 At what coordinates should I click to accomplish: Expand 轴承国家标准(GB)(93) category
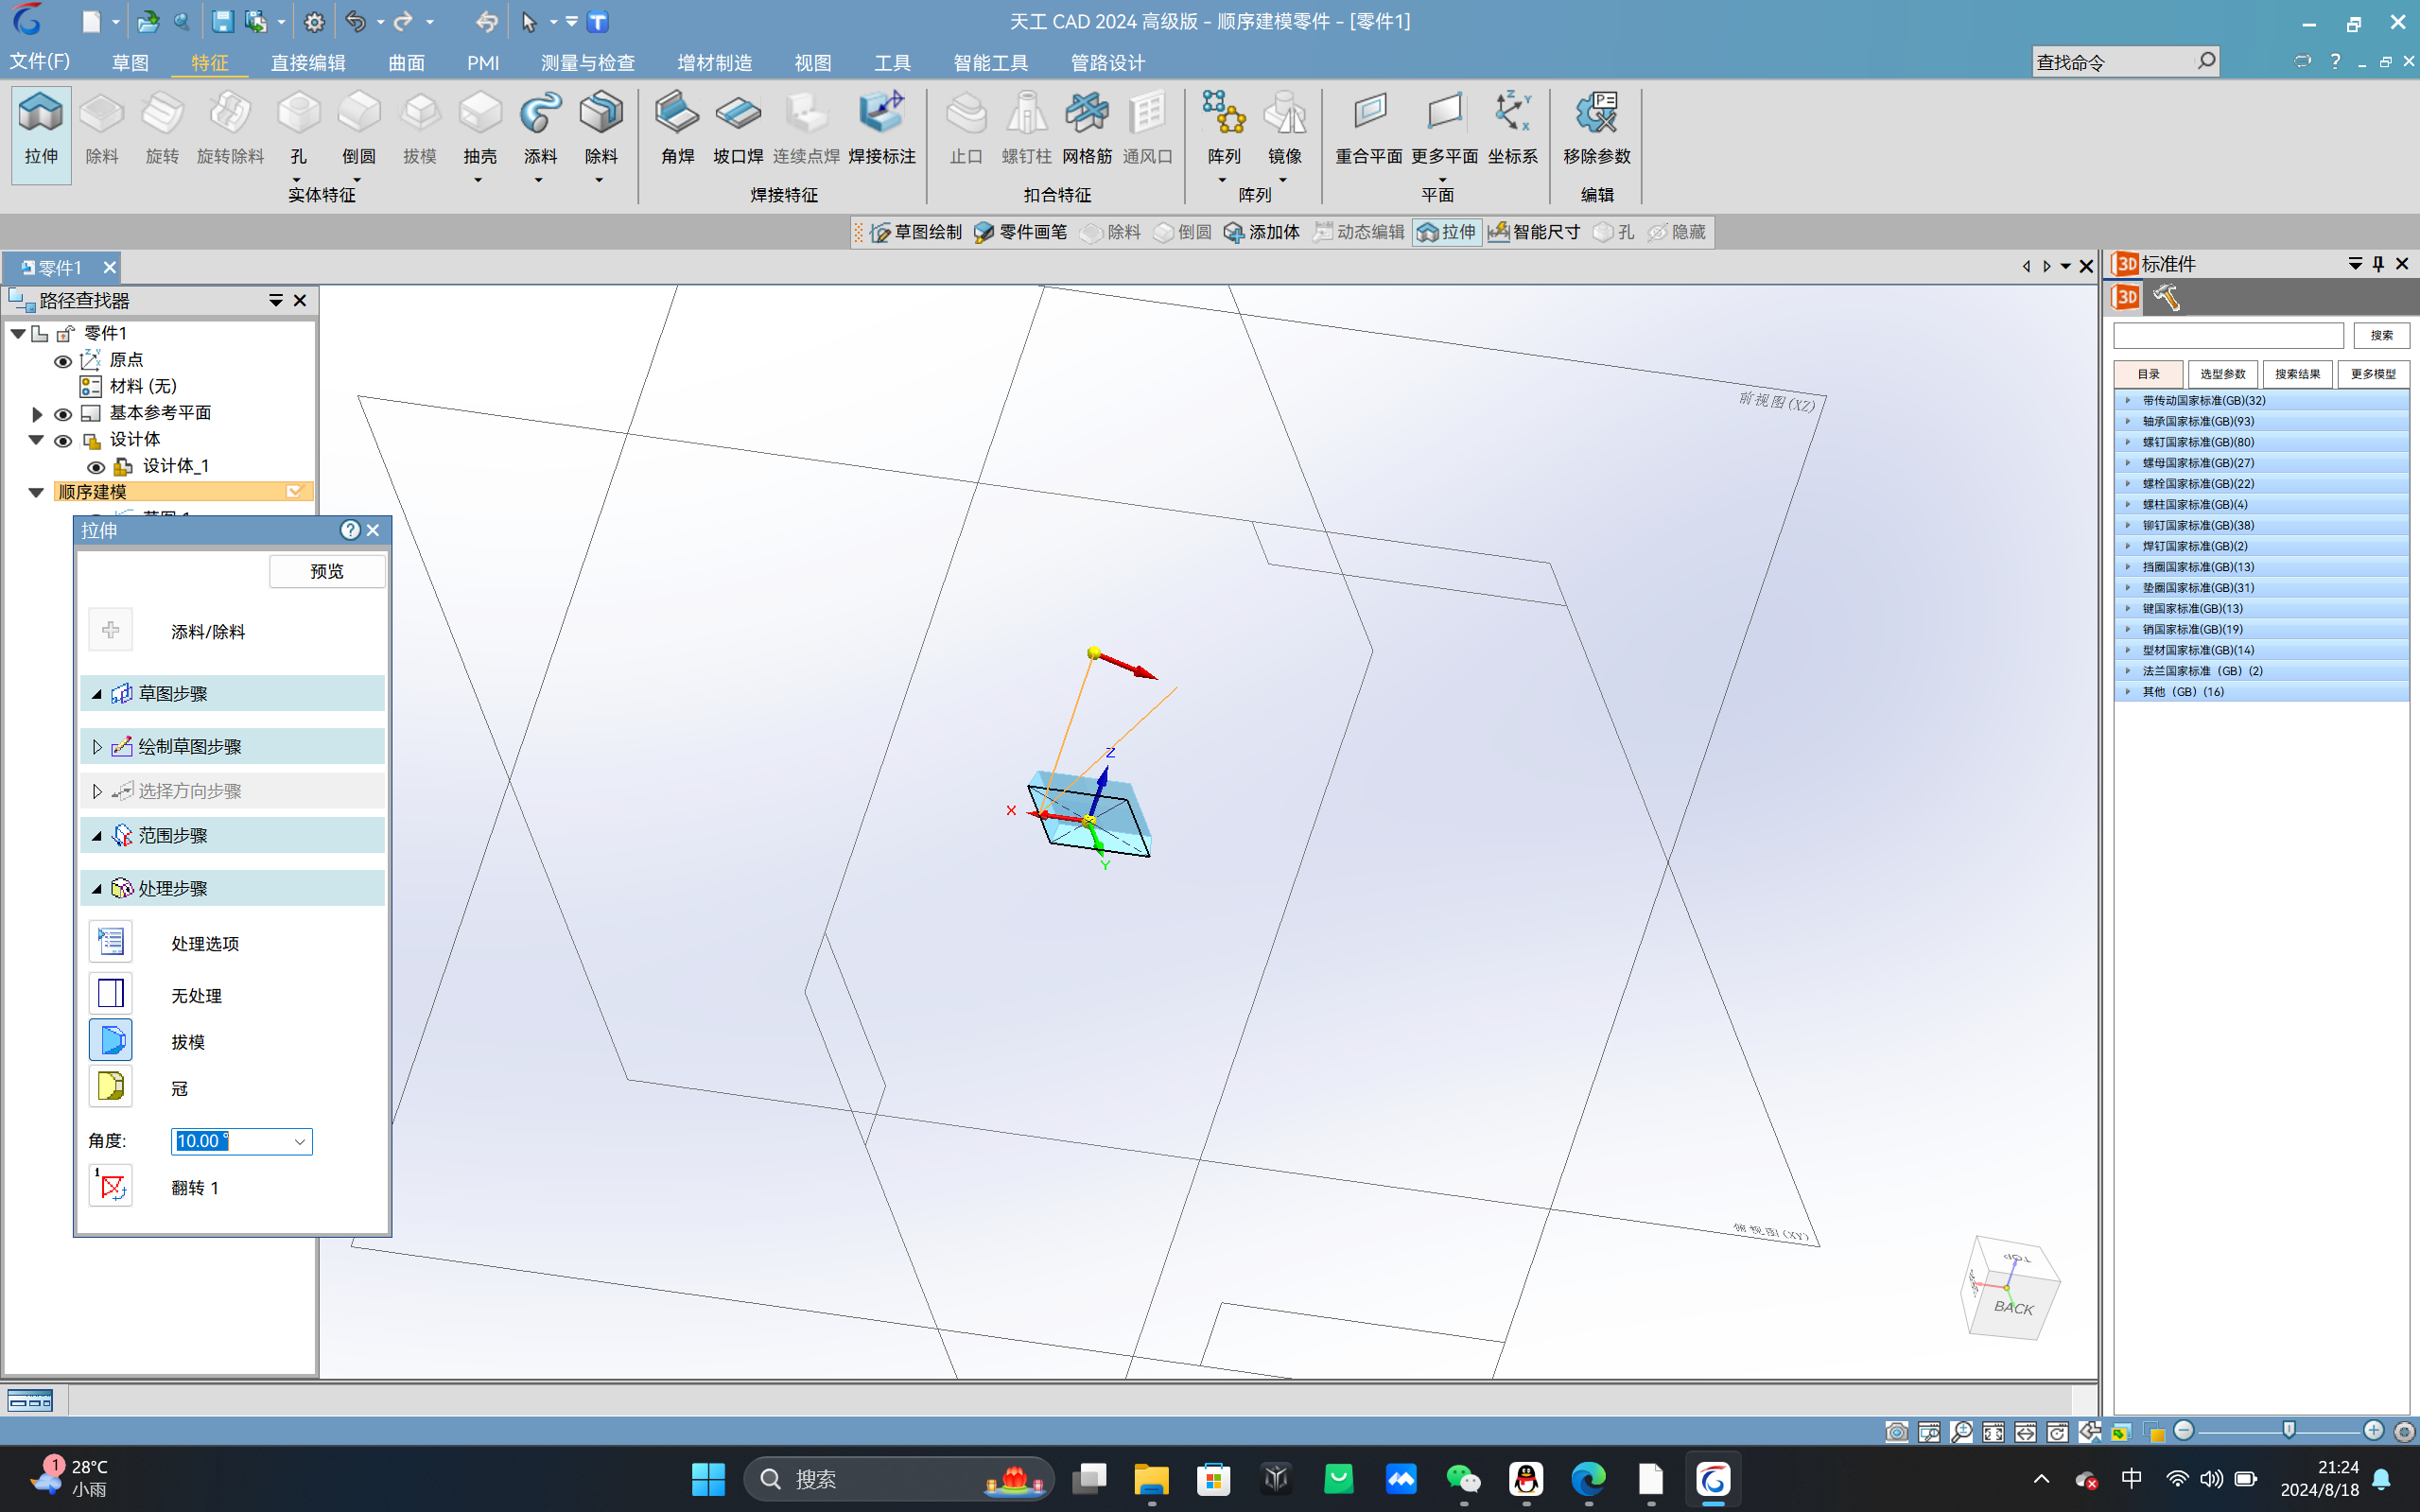coord(2129,421)
